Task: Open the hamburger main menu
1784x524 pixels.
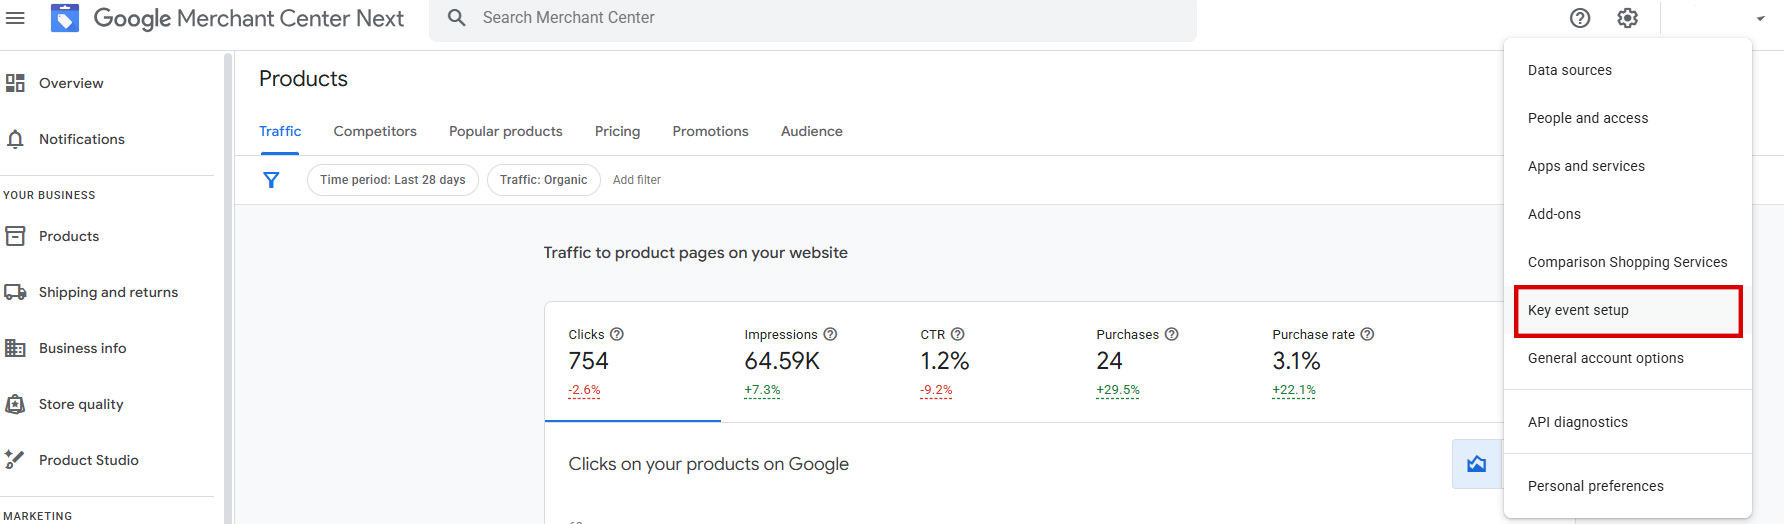Action: (15, 18)
